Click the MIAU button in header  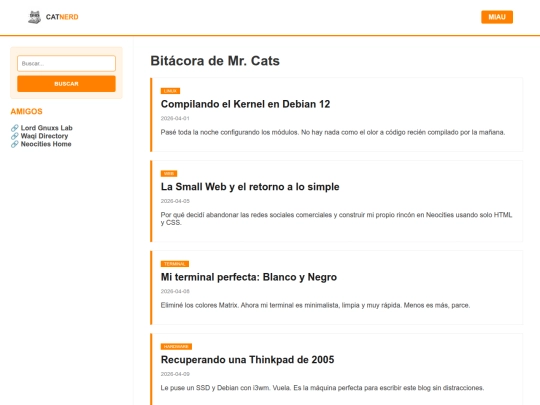(x=497, y=17)
